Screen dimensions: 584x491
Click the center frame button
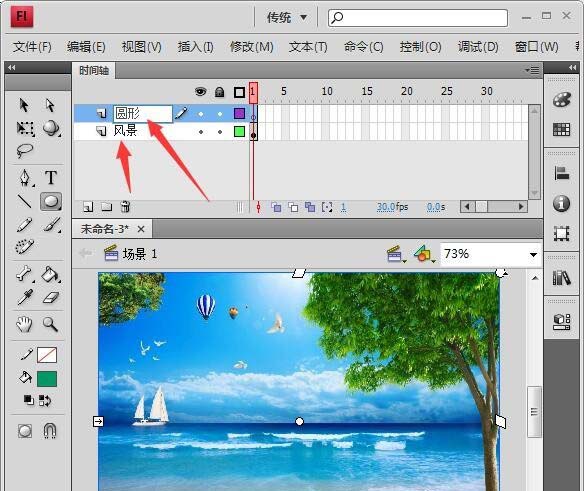point(258,207)
